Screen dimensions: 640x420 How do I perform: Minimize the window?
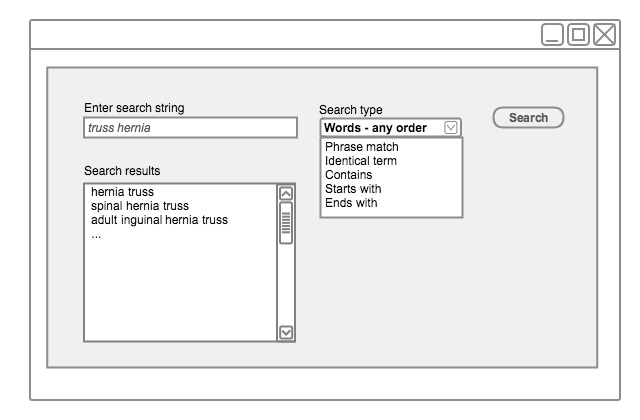click(553, 35)
